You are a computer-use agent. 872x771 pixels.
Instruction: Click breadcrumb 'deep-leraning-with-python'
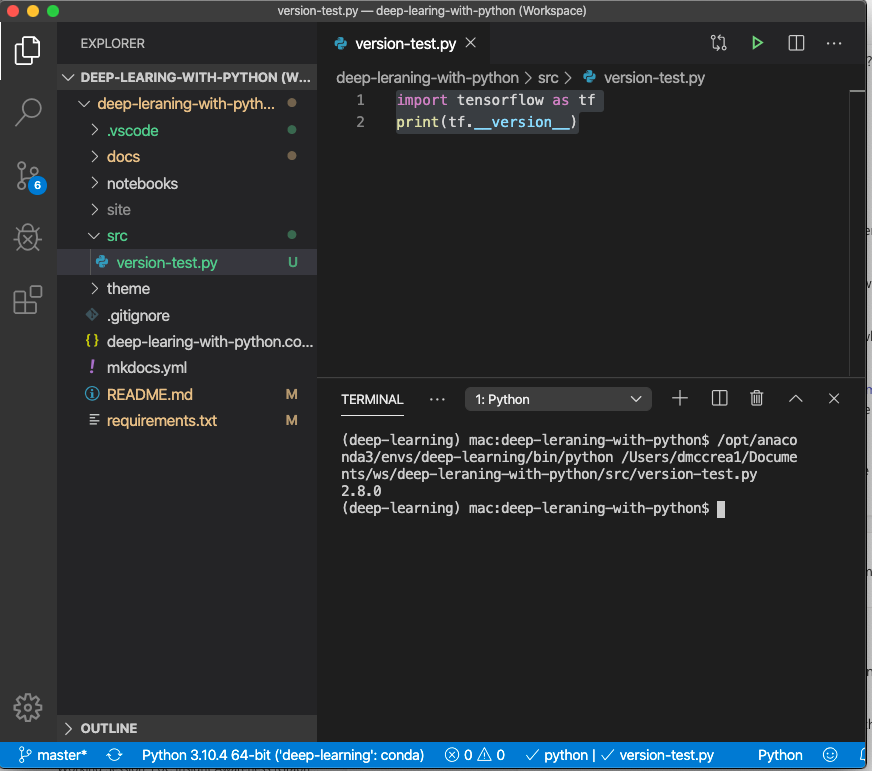point(427,77)
